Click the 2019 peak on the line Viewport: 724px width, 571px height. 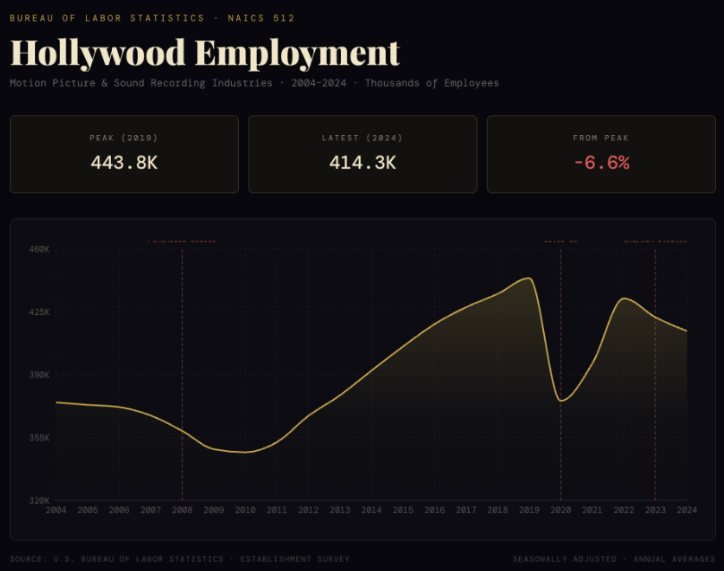pyautogui.click(x=528, y=278)
